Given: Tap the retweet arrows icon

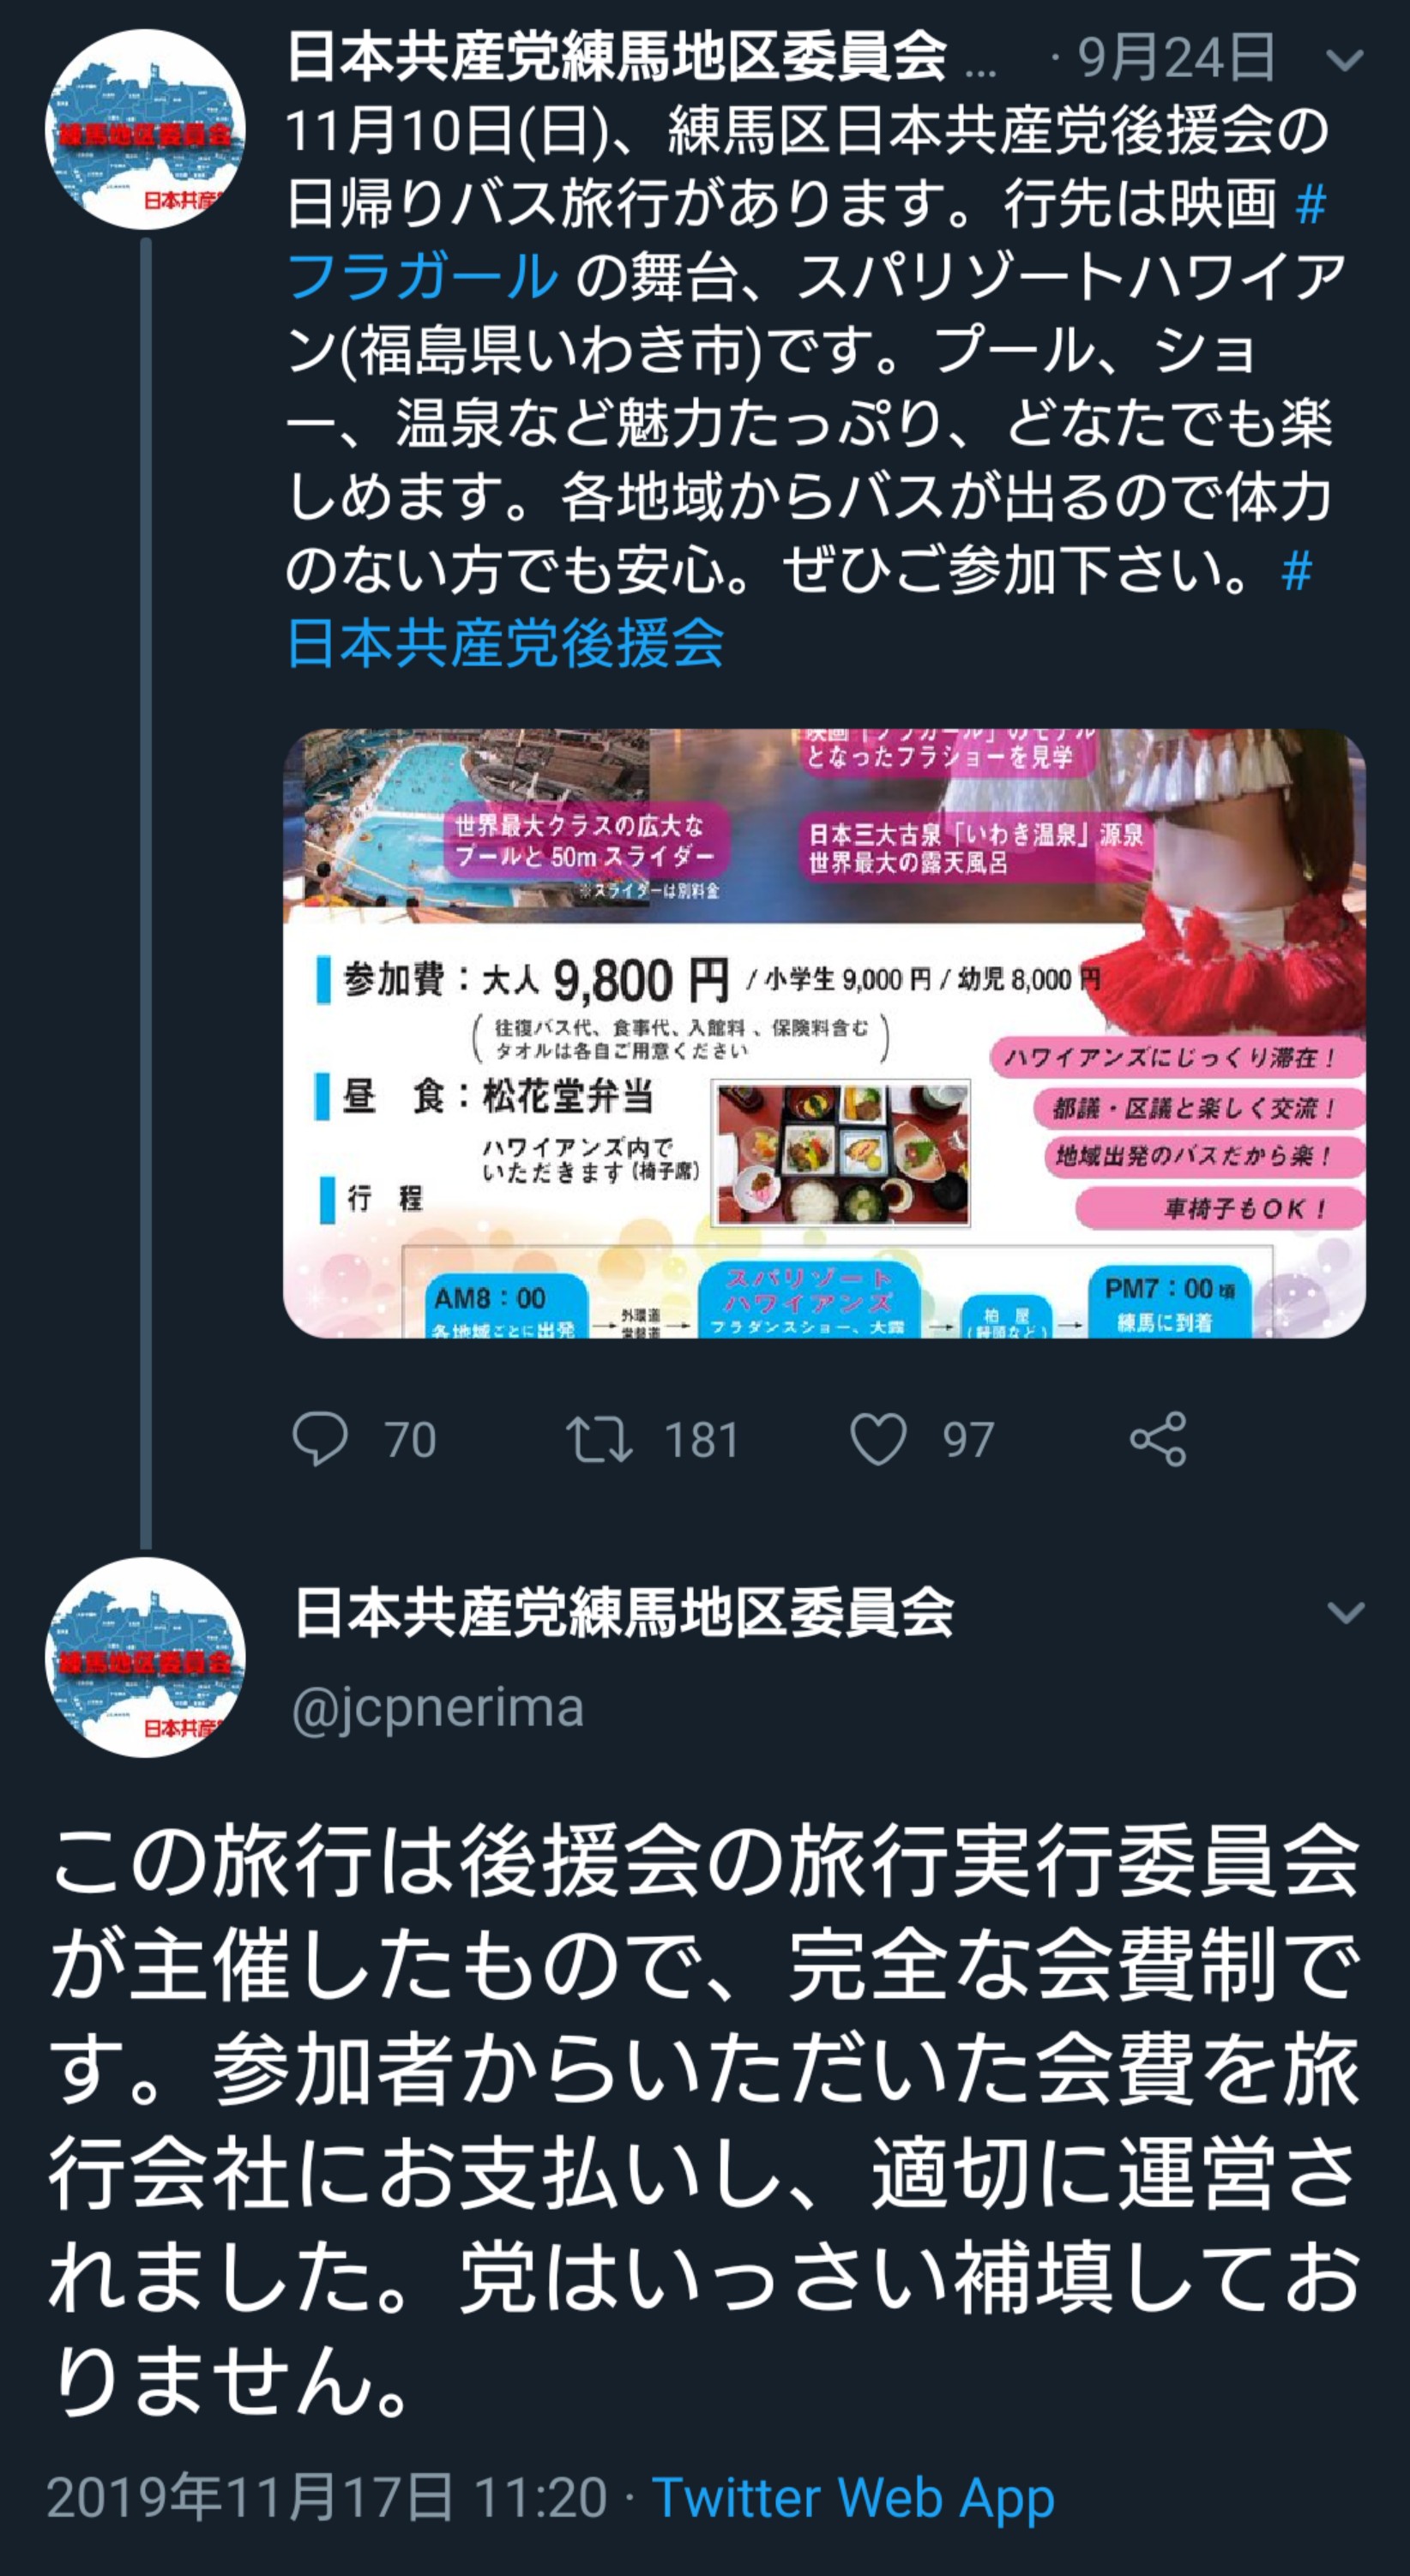Looking at the screenshot, I should 599,1439.
